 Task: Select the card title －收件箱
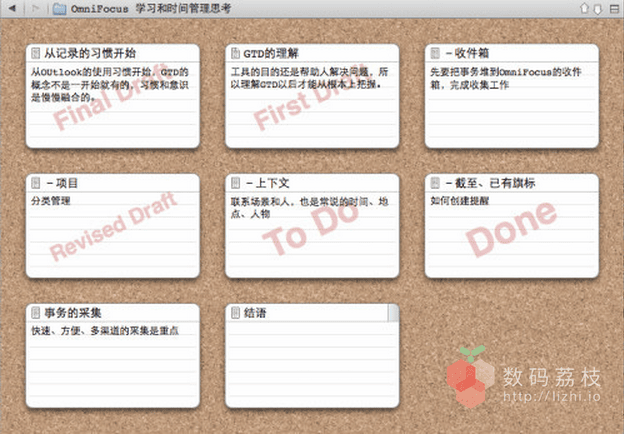(x=467, y=53)
